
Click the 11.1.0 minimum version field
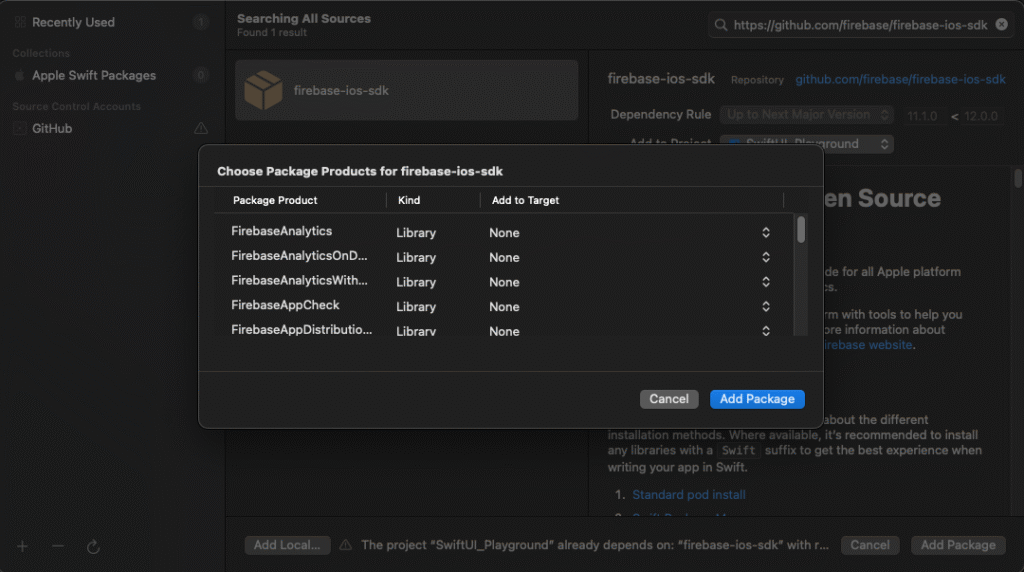(x=922, y=116)
